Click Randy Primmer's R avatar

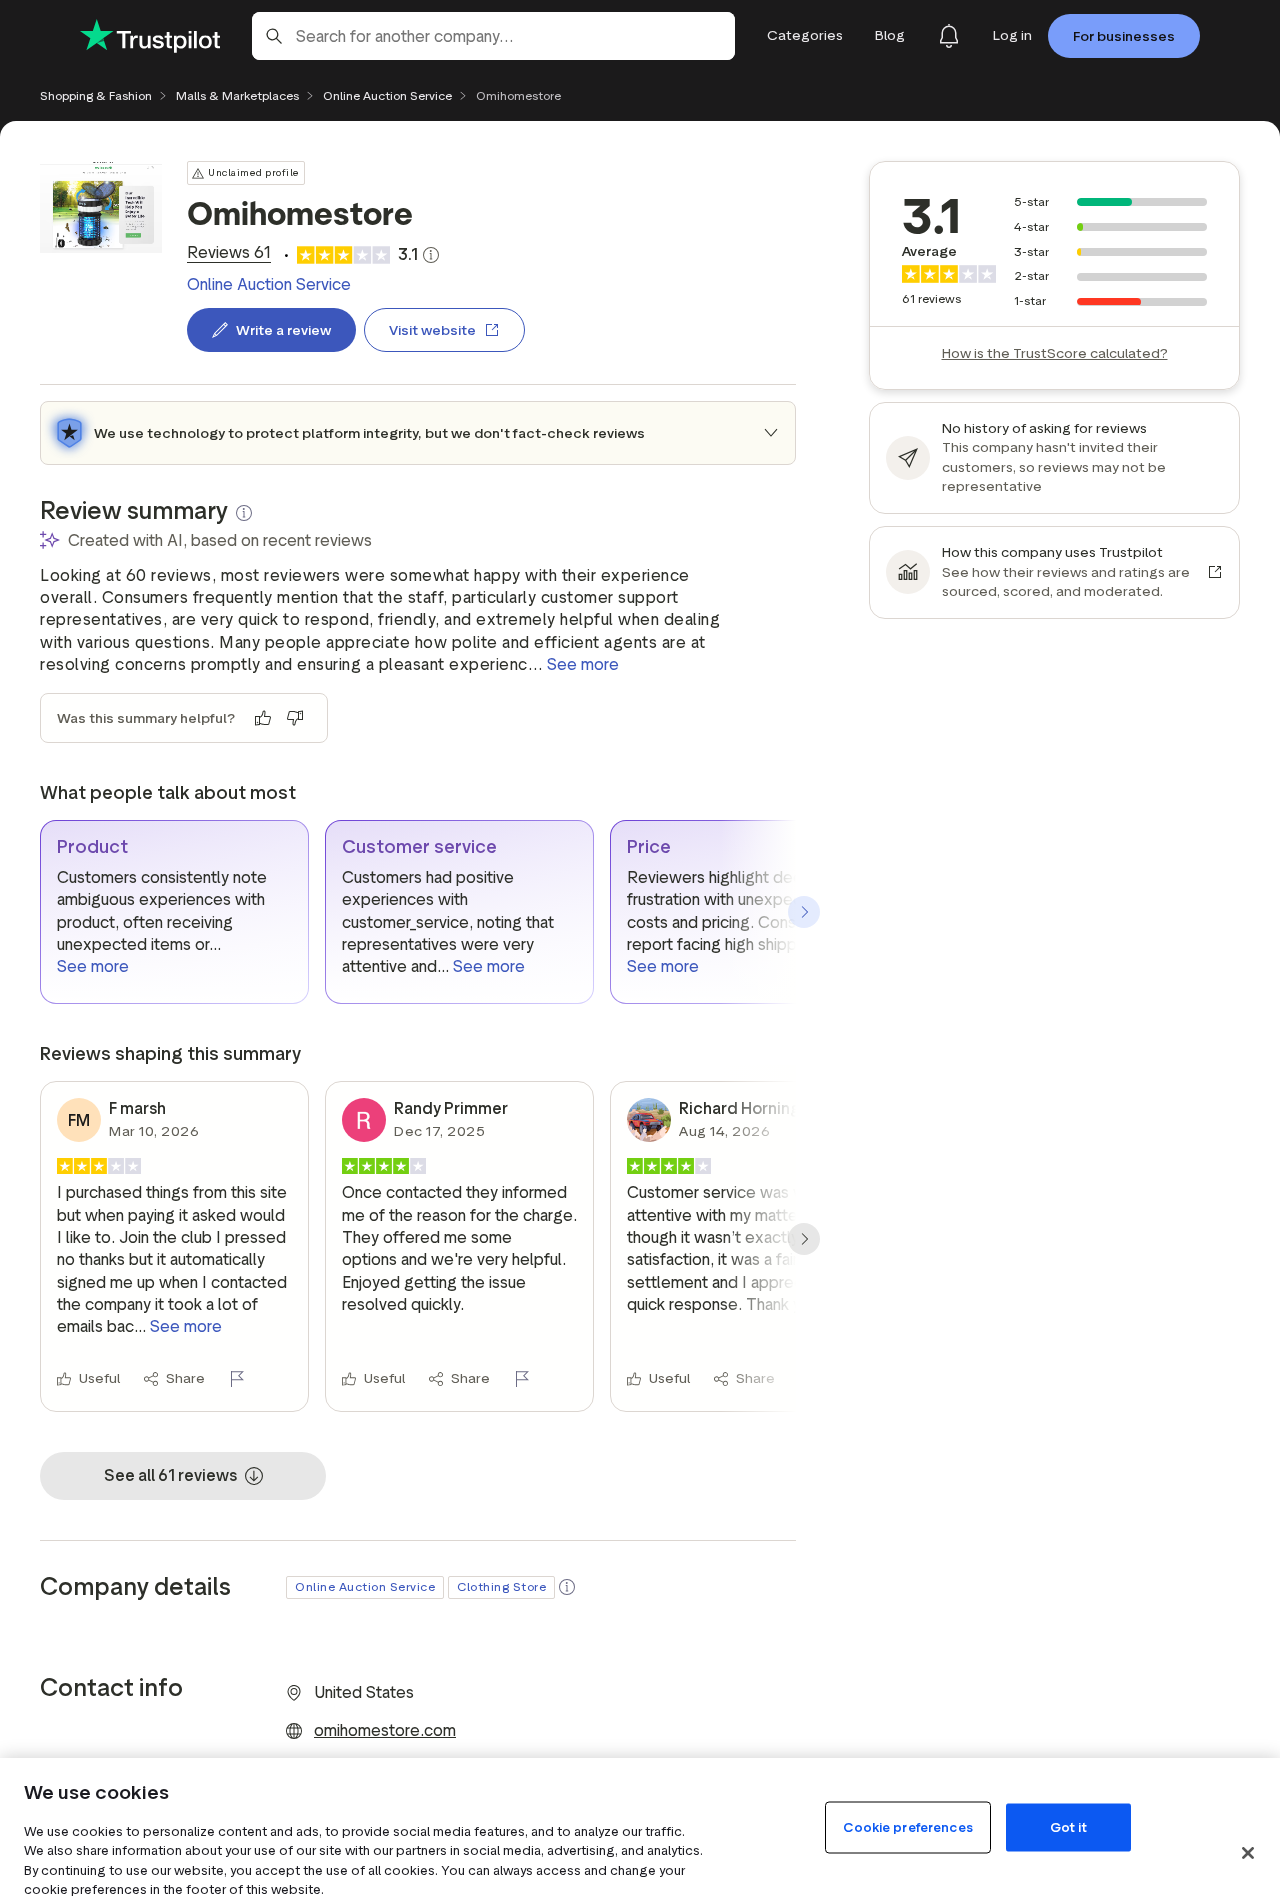tap(364, 1120)
